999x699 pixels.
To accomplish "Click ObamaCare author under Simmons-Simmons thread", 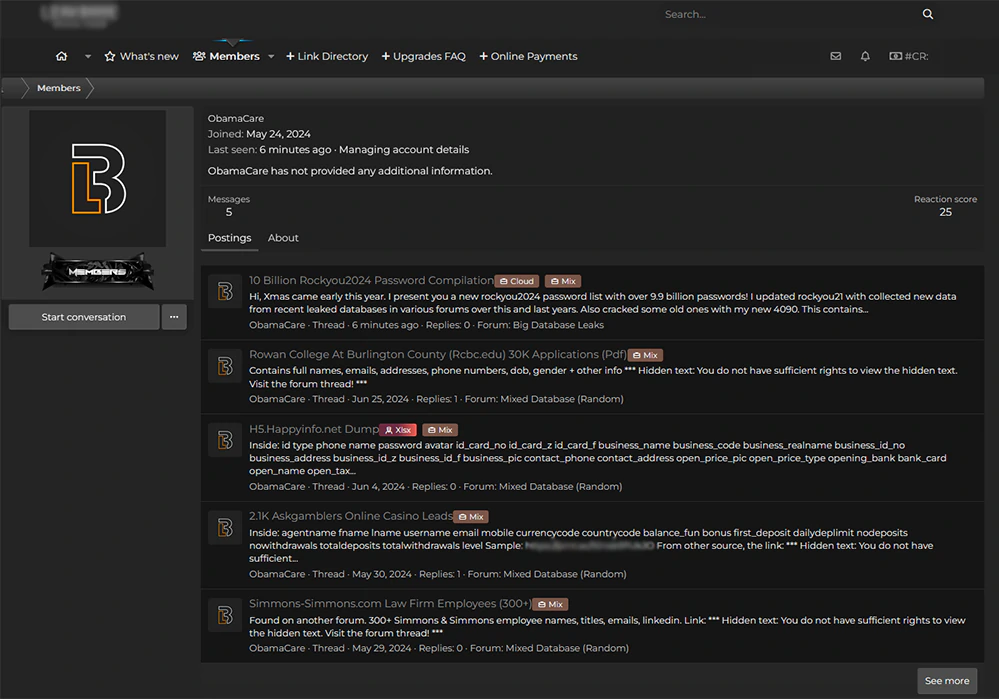I will pos(277,648).
